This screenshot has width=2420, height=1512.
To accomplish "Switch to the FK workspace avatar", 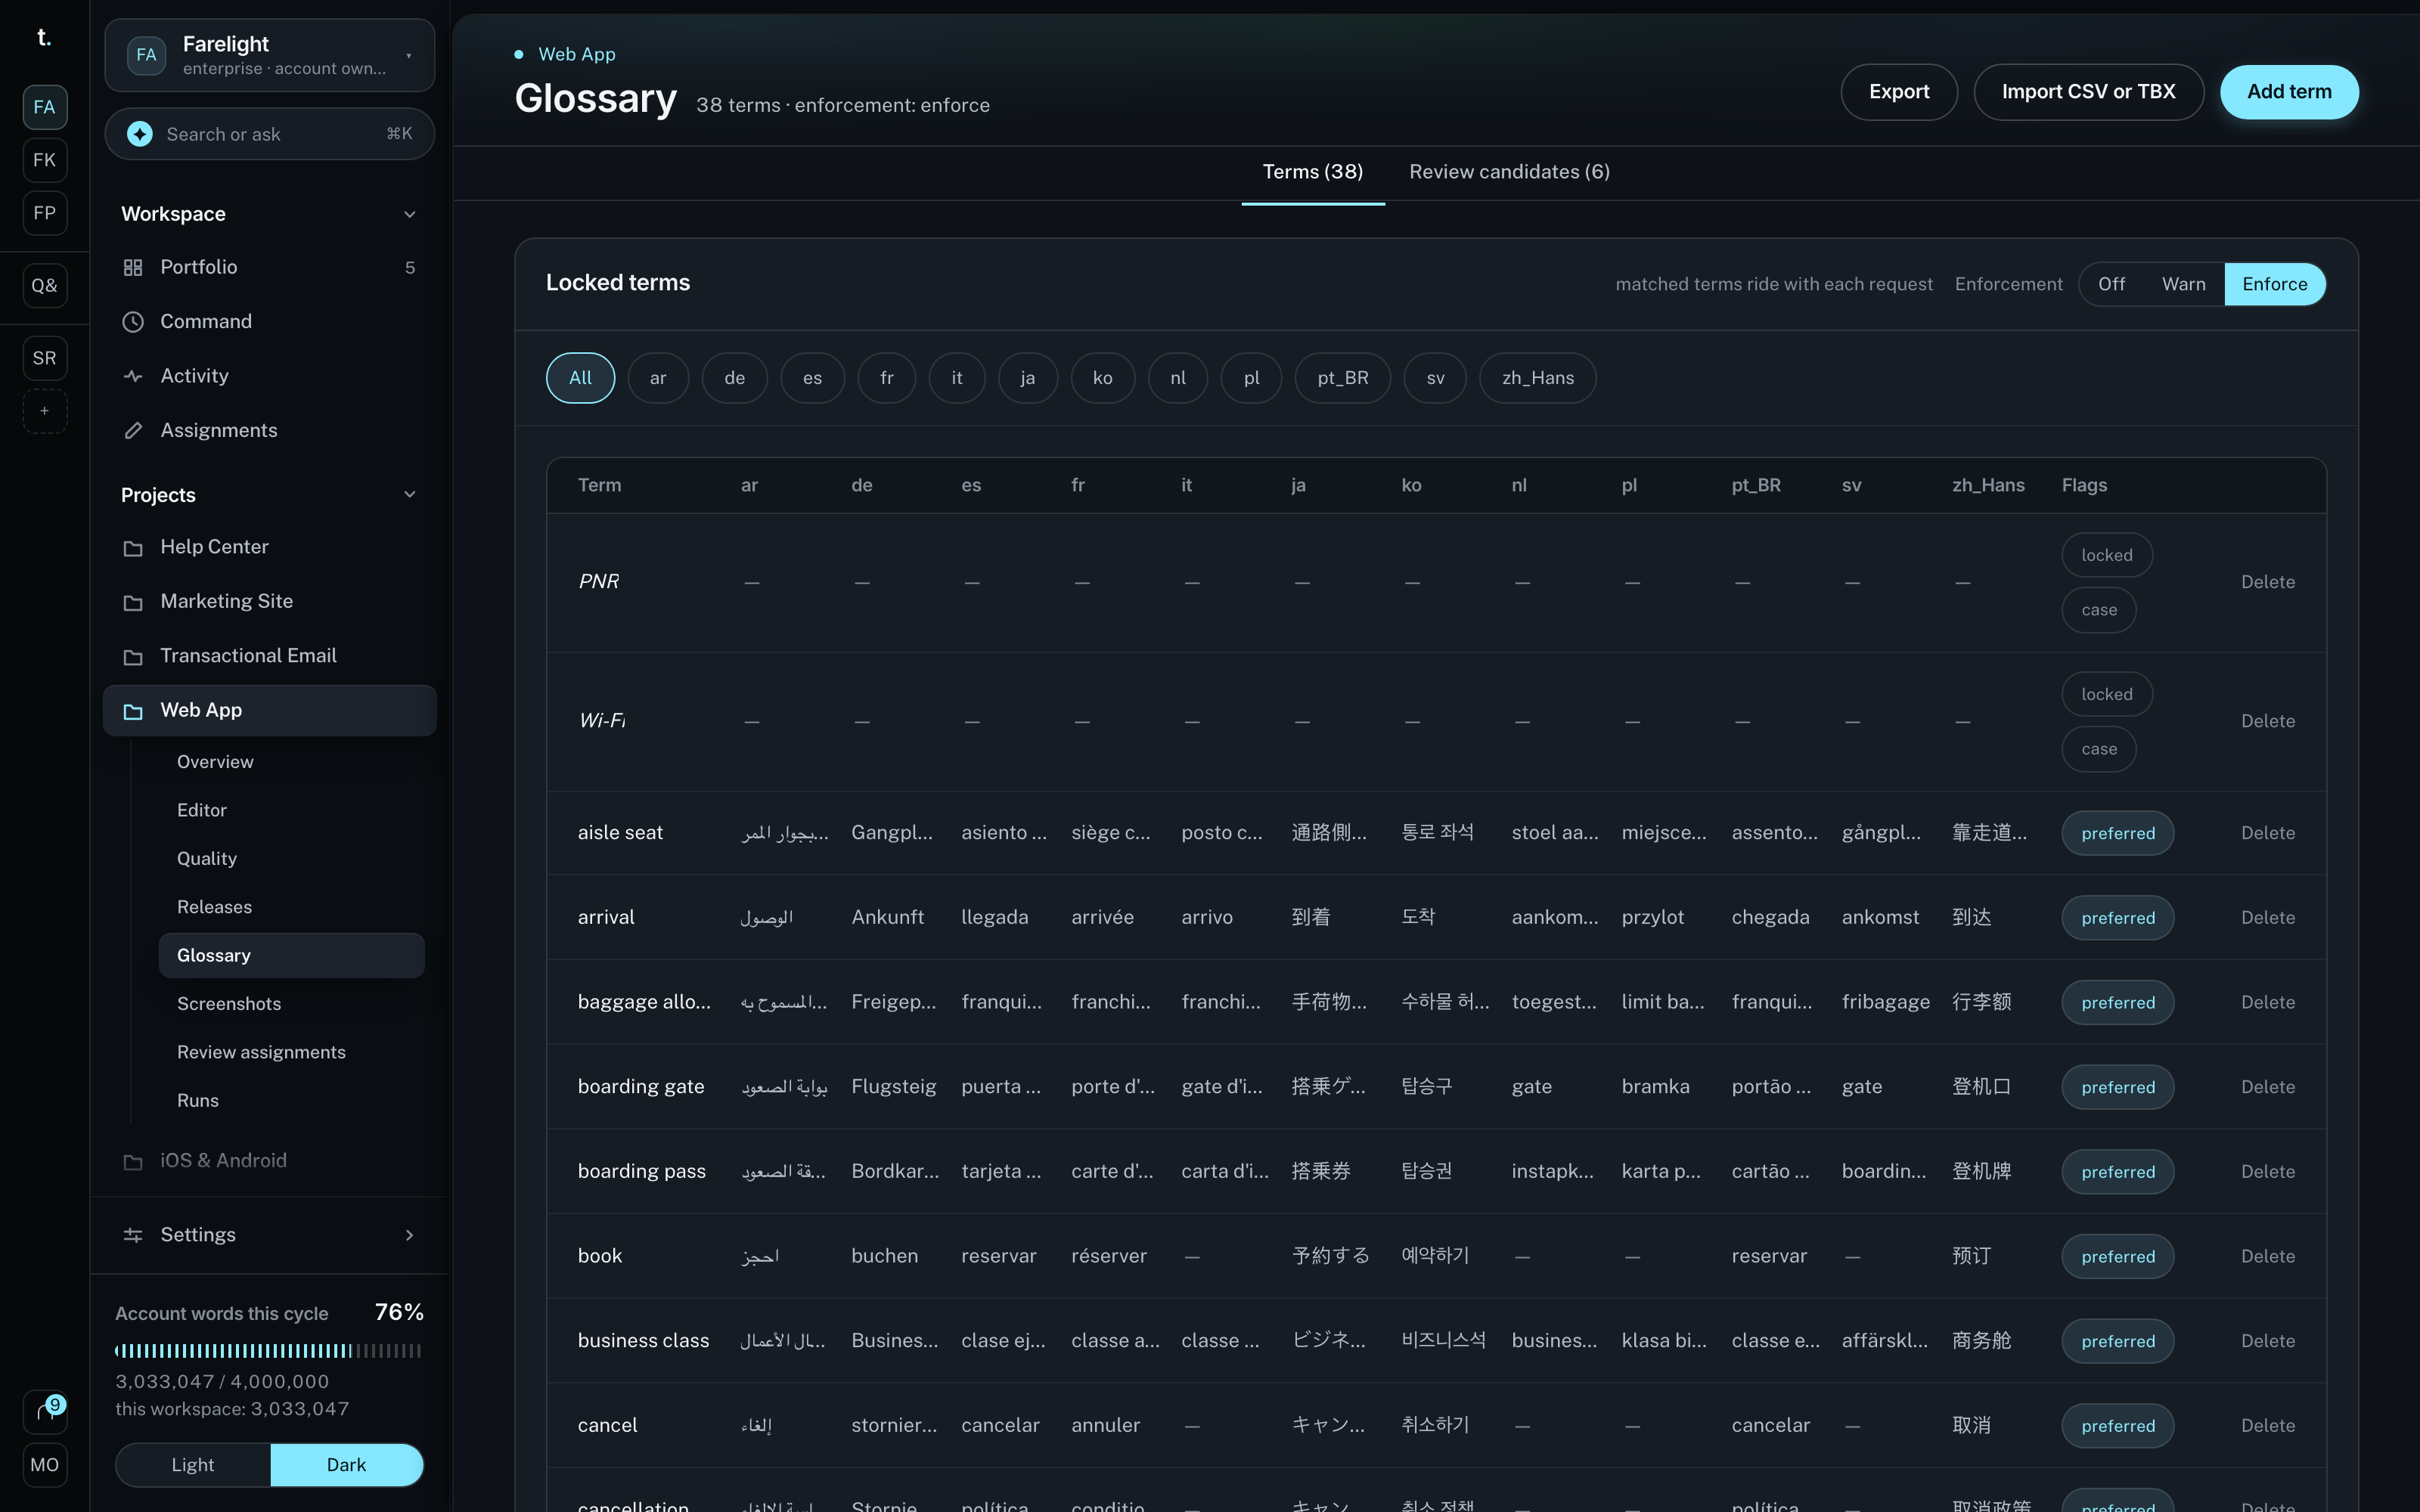I will point(45,160).
